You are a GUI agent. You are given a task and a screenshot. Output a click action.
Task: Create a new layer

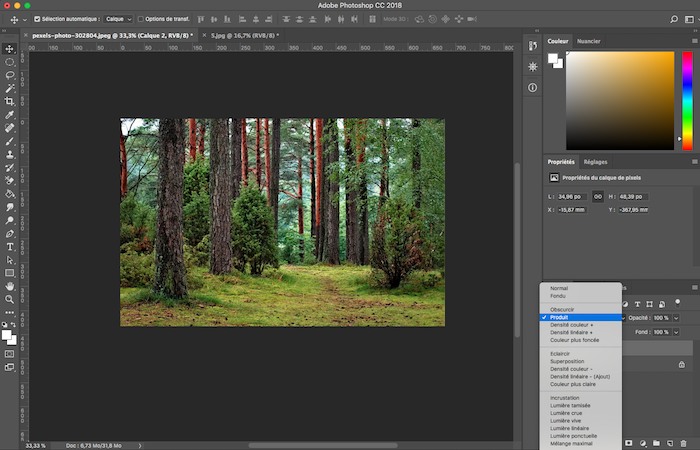pyautogui.click(x=670, y=443)
